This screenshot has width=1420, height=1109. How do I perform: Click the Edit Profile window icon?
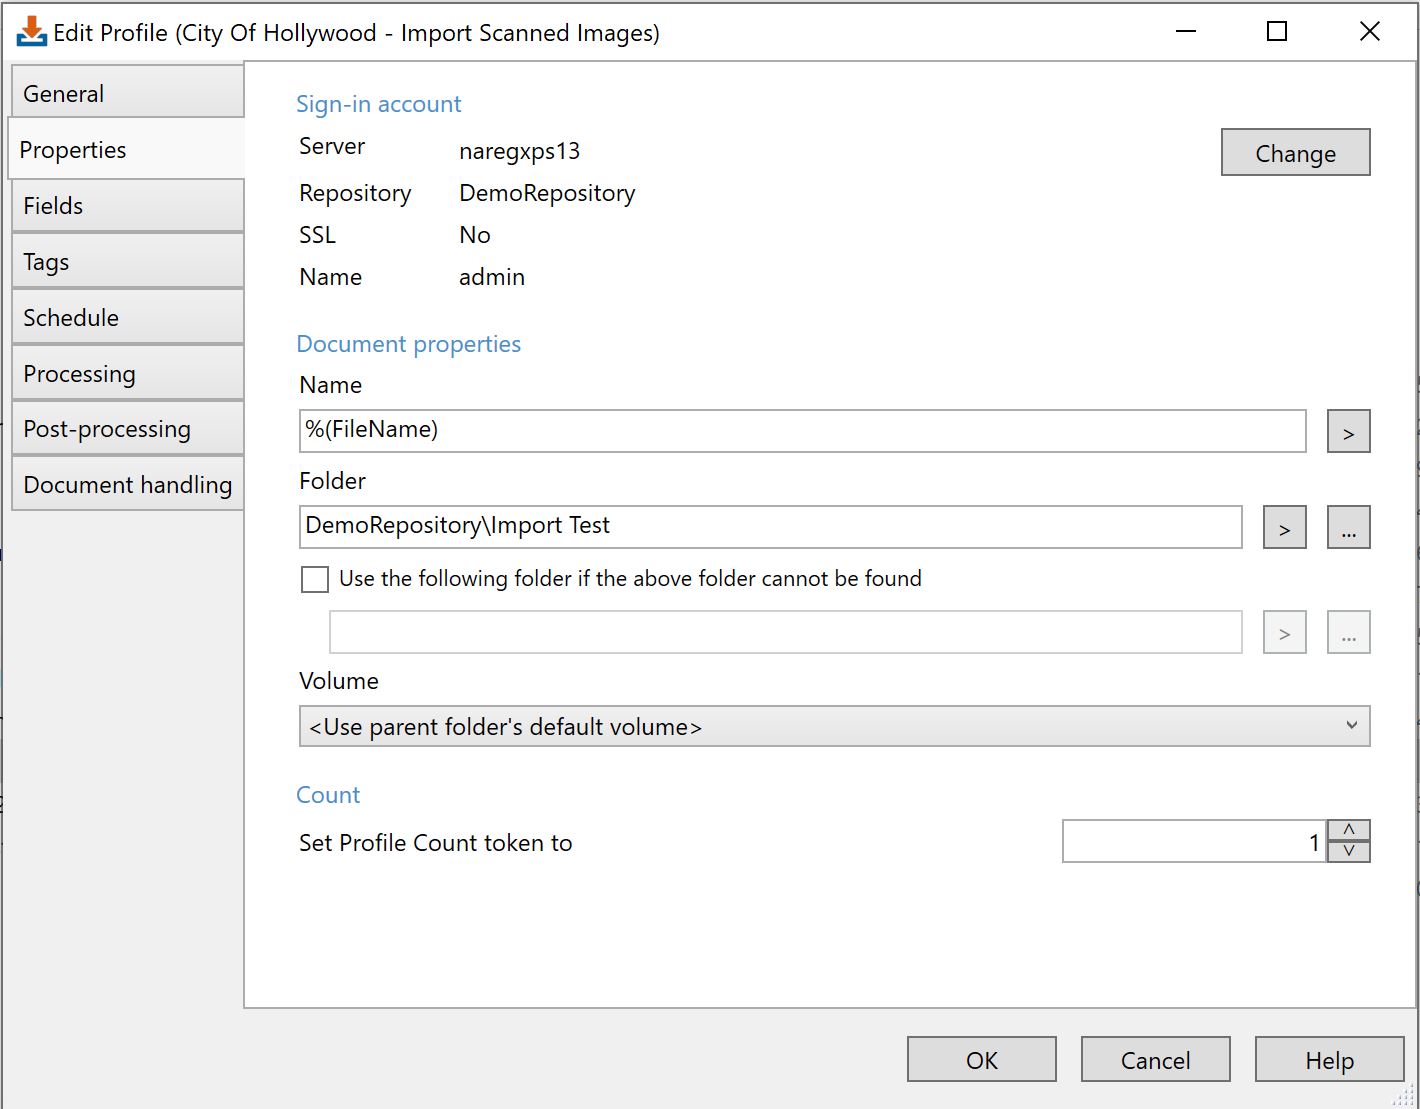coord(31,32)
